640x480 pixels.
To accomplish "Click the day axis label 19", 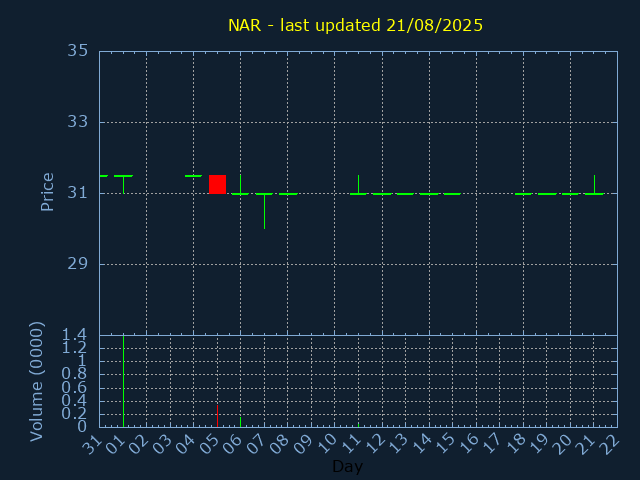I will pyautogui.click(x=539, y=444).
